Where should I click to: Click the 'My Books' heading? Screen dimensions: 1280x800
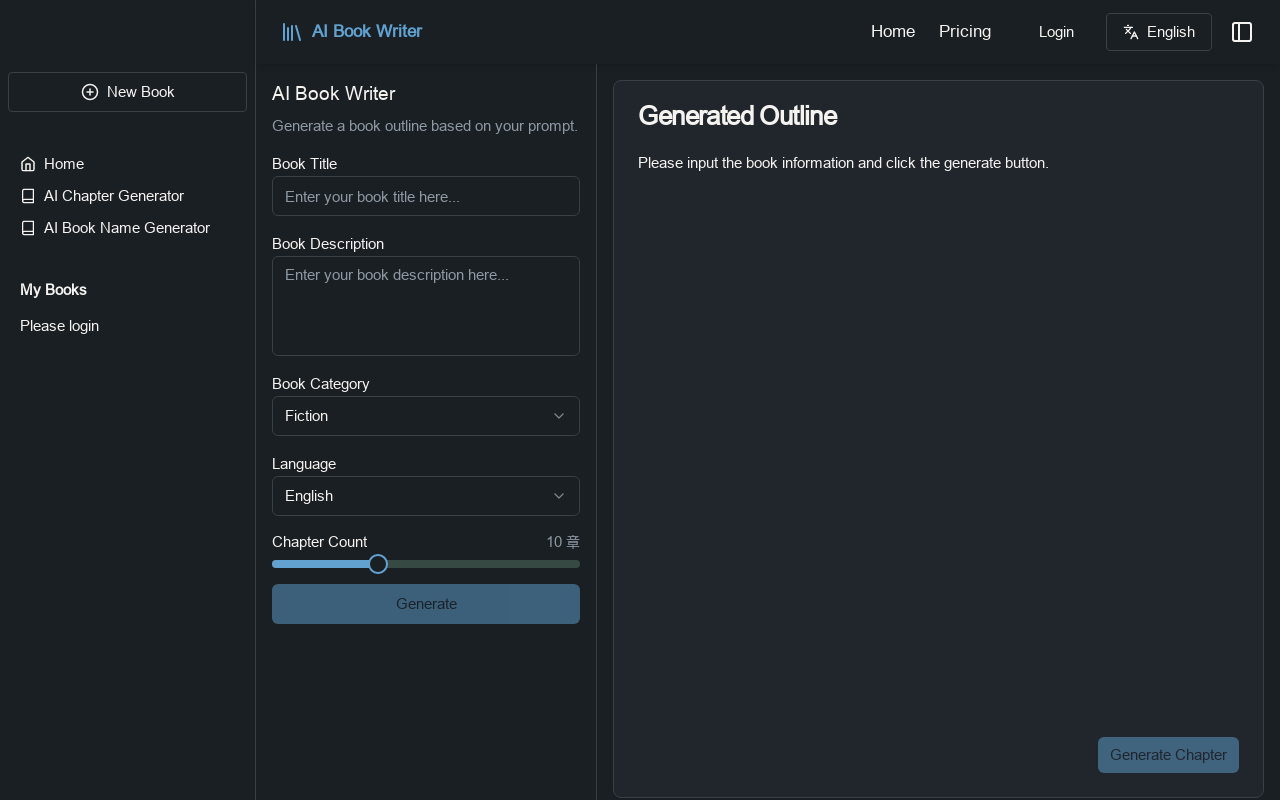pos(53,290)
